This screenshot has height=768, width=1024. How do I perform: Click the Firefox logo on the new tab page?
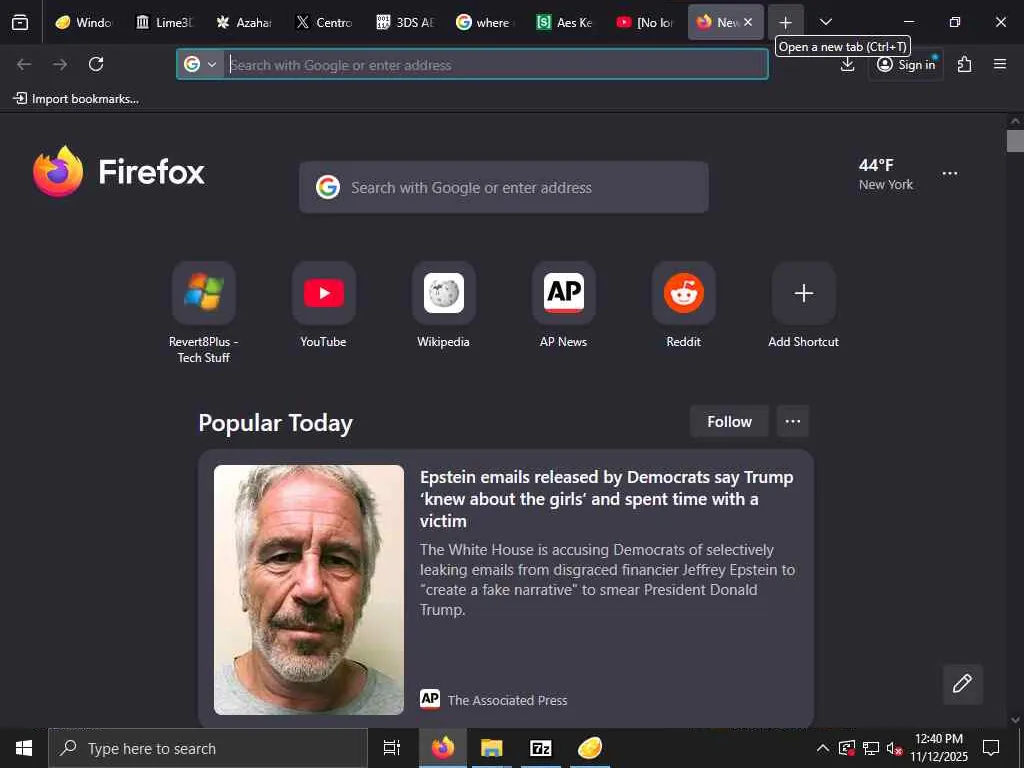click(x=119, y=172)
